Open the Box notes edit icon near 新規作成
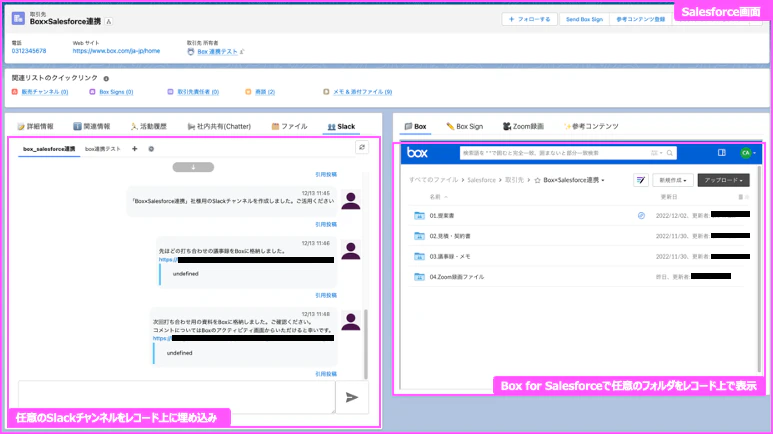This screenshot has height=434, width=773. click(x=640, y=180)
